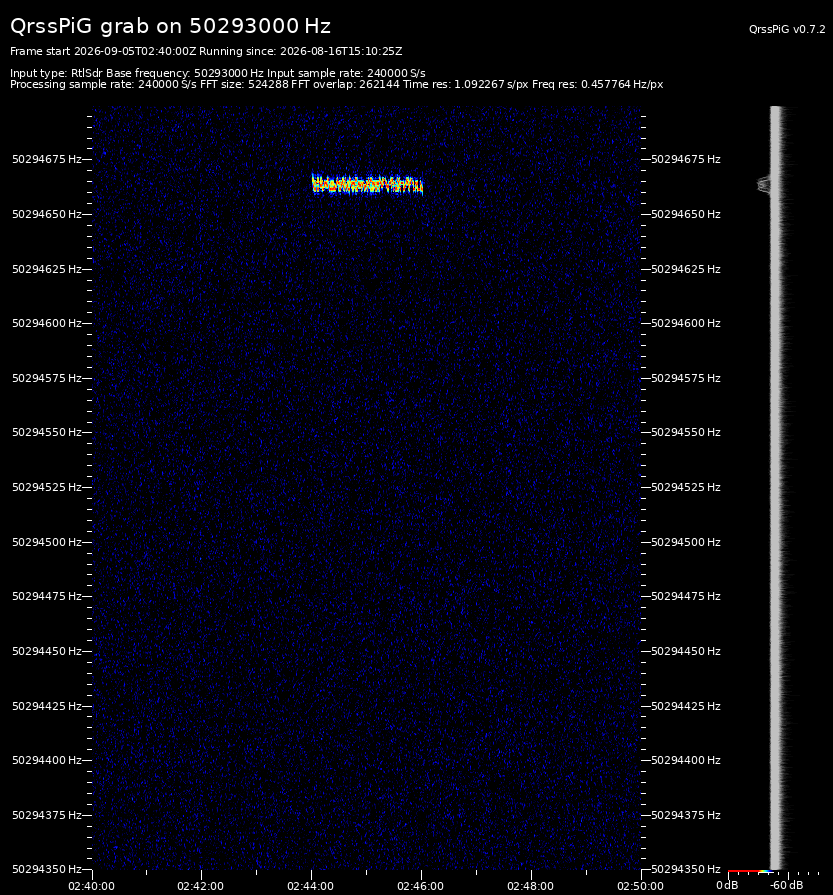Click the left 50294400 Hz frequency label
833x895 pixels.
[x=47, y=760]
